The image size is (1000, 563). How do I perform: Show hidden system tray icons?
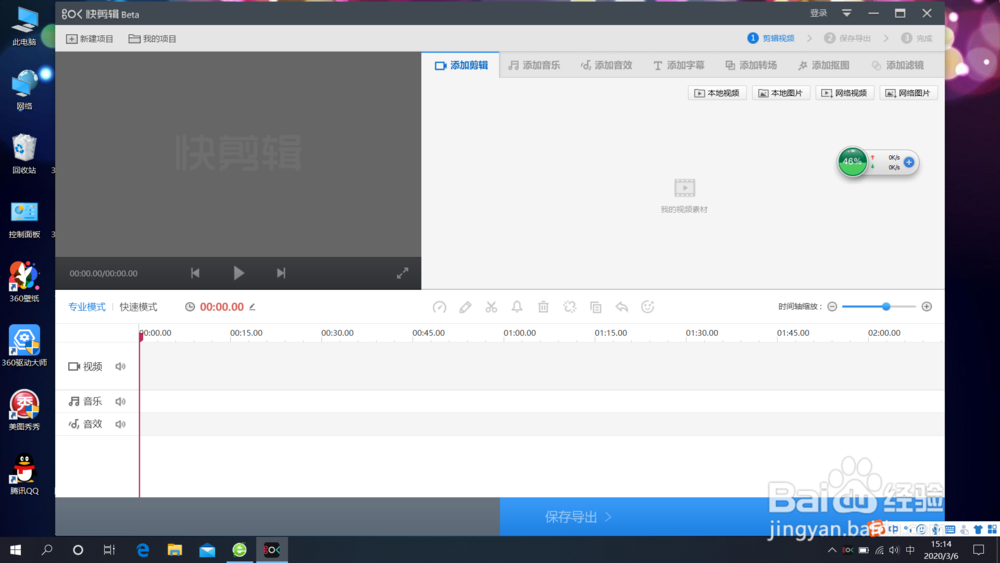[832, 550]
